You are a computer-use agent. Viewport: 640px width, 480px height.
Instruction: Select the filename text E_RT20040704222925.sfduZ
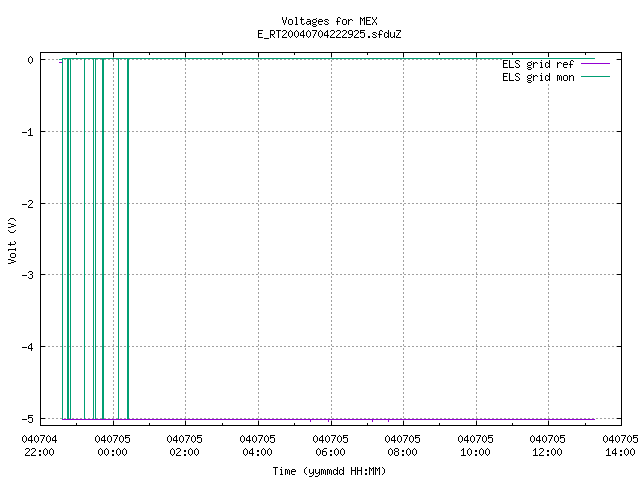pos(329,34)
